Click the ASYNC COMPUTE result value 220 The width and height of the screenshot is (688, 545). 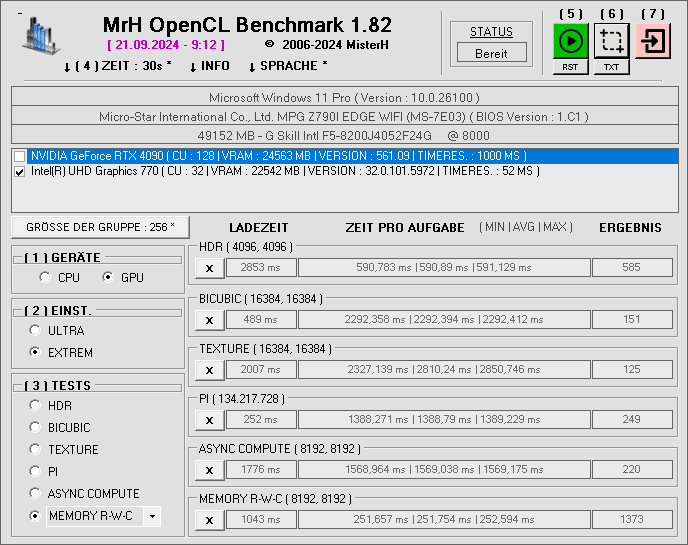[x=632, y=470]
